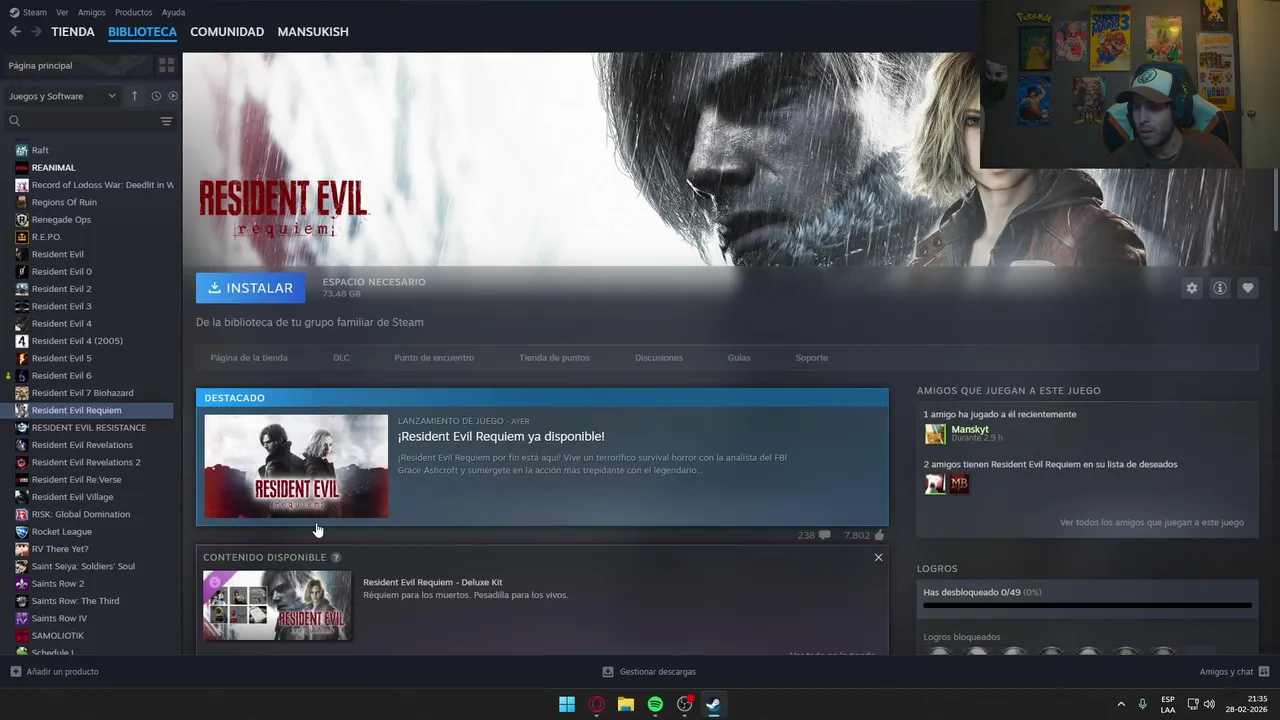Switch library to grid collections view

167,65
